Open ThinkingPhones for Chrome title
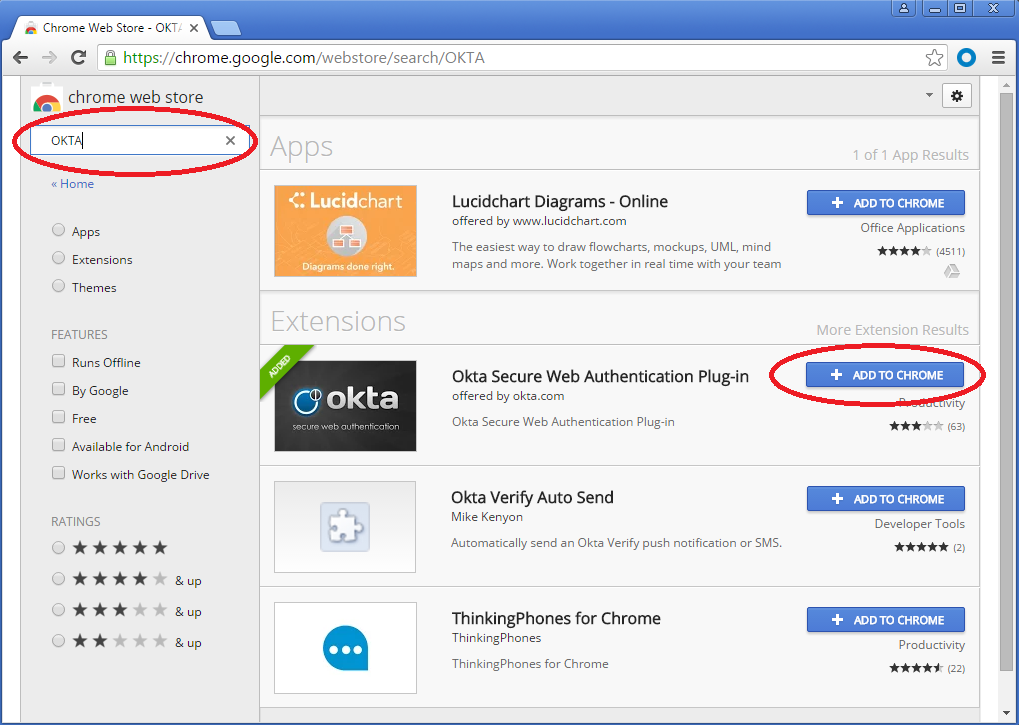Viewport: 1019px width, 725px height. (x=556, y=618)
